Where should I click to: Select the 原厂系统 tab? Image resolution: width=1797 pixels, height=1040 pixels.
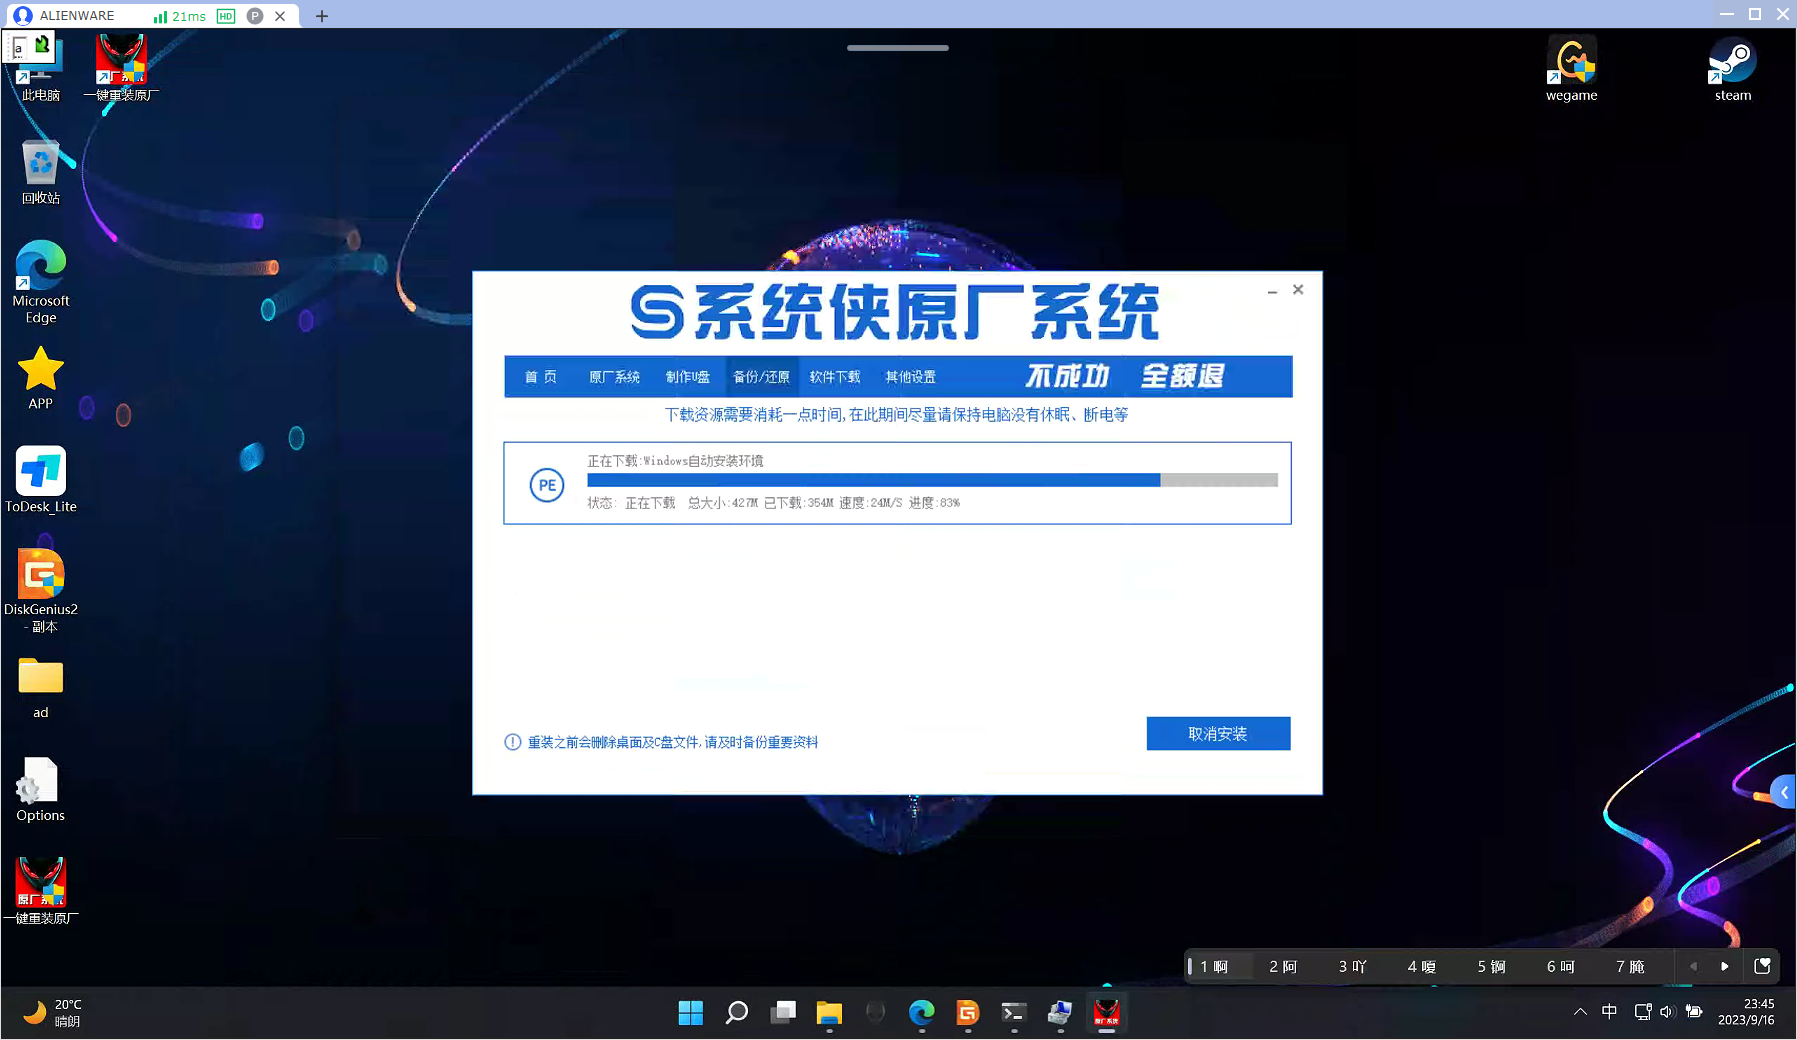tap(614, 377)
